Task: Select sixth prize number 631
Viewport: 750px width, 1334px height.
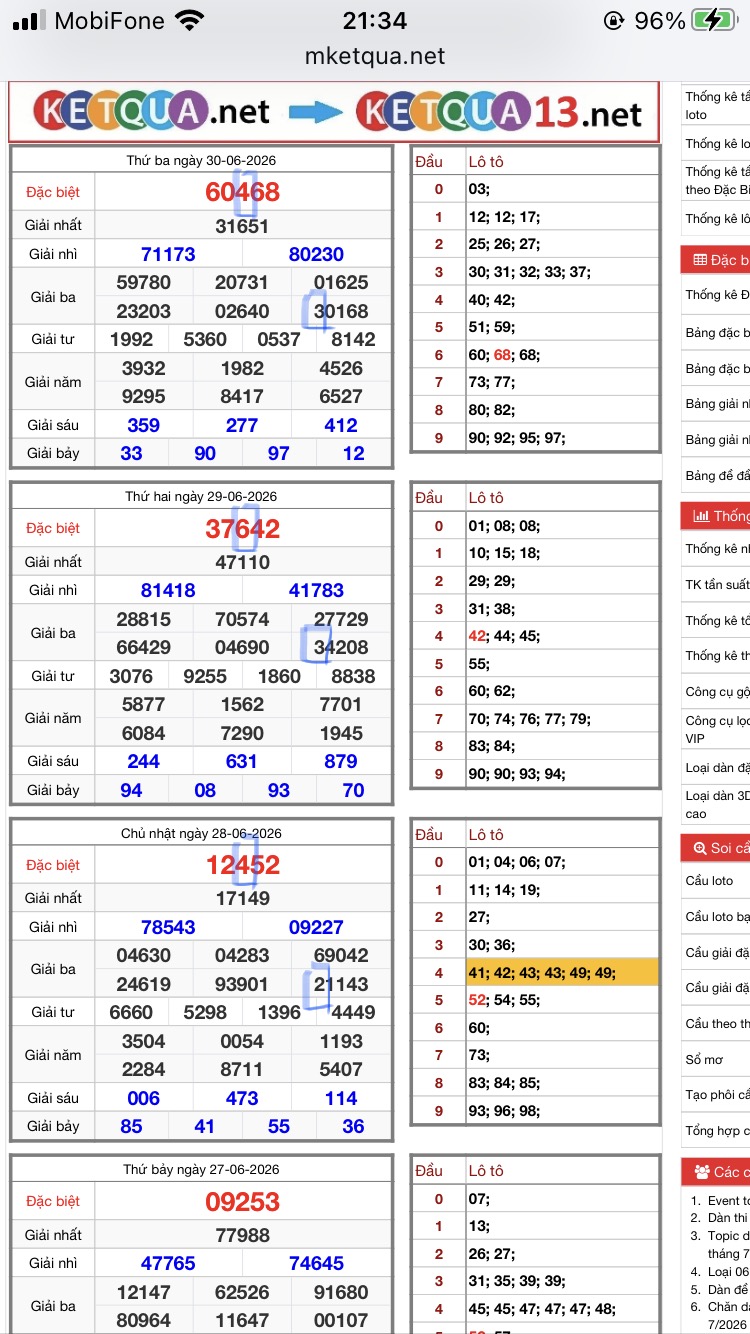Action: pos(242,762)
